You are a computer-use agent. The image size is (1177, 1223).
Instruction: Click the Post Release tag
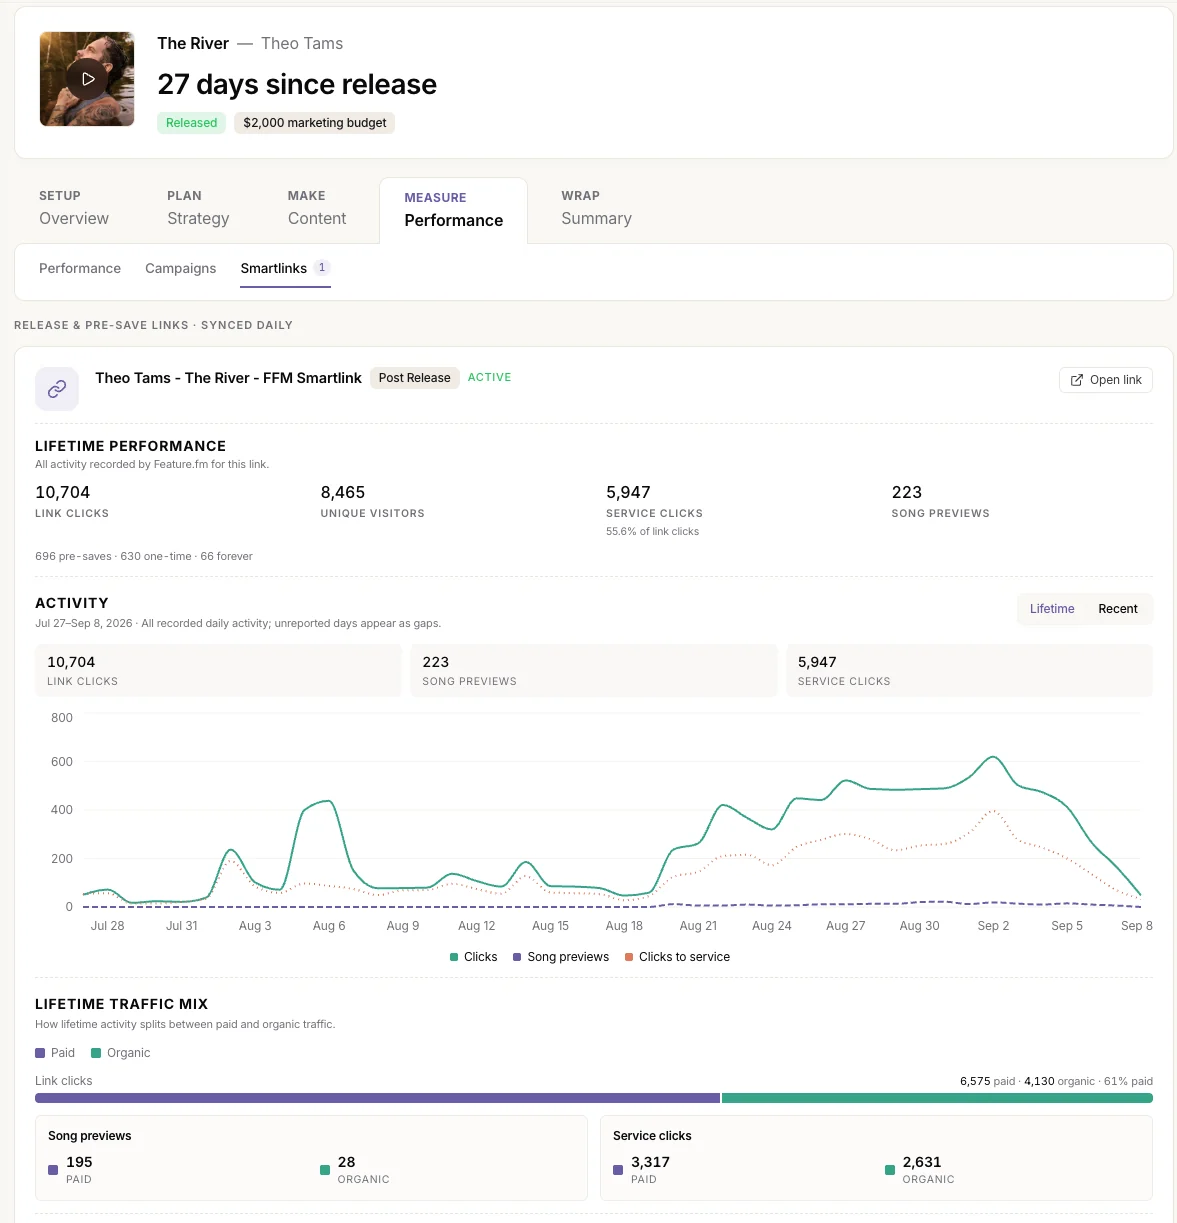pyautogui.click(x=415, y=378)
